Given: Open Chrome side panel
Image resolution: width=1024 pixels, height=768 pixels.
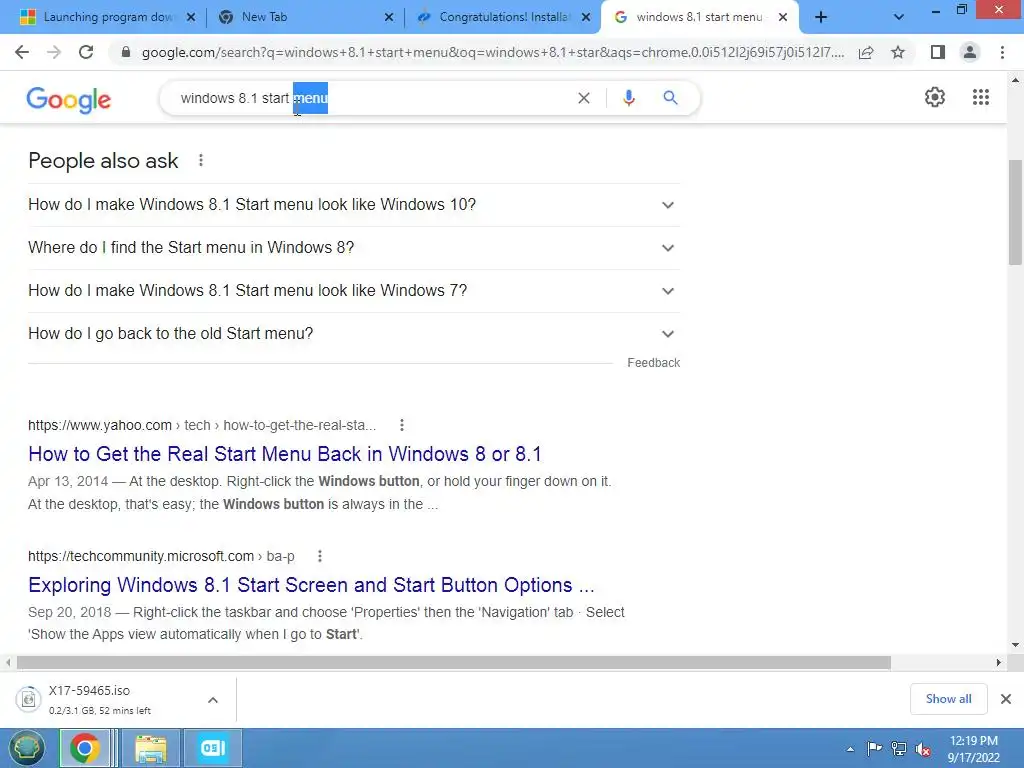Looking at the screenshot, I should [x=938, y=52].
